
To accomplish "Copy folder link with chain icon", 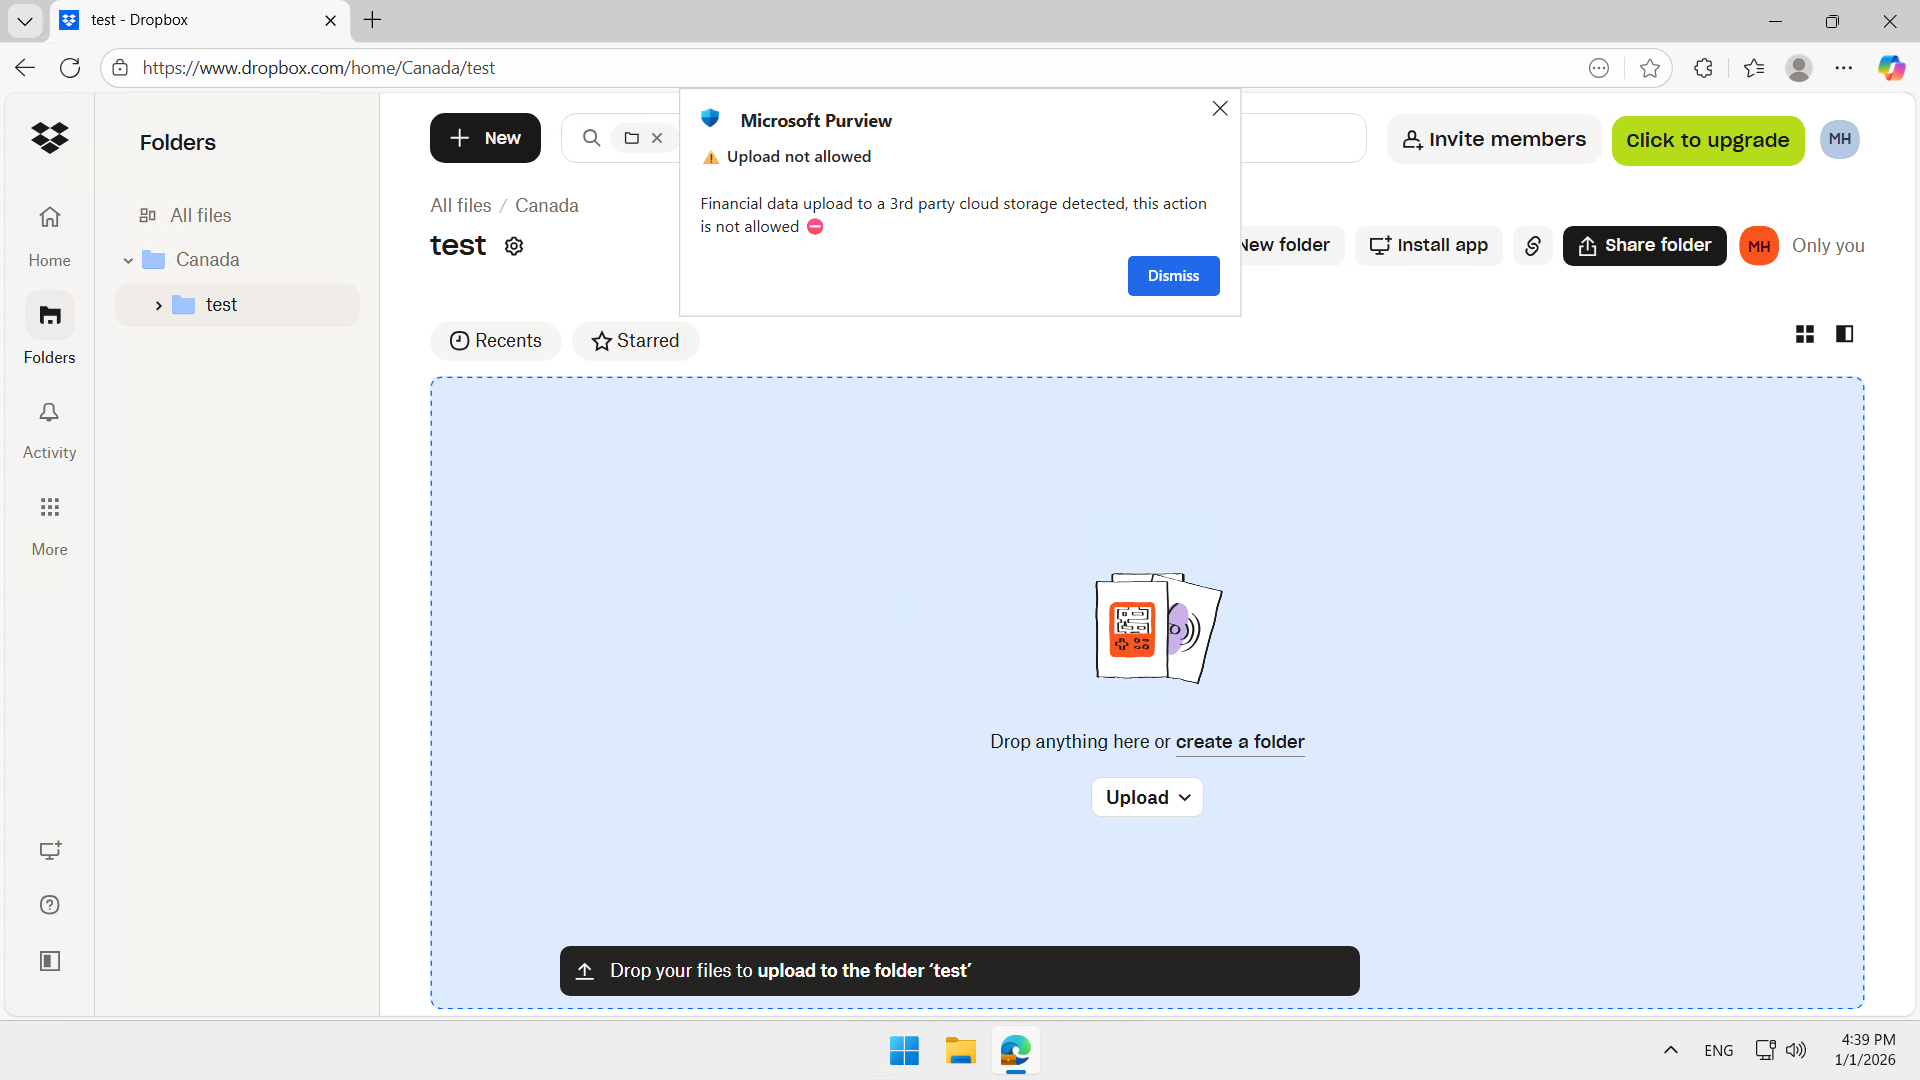I will click(x=1532, y=246).
